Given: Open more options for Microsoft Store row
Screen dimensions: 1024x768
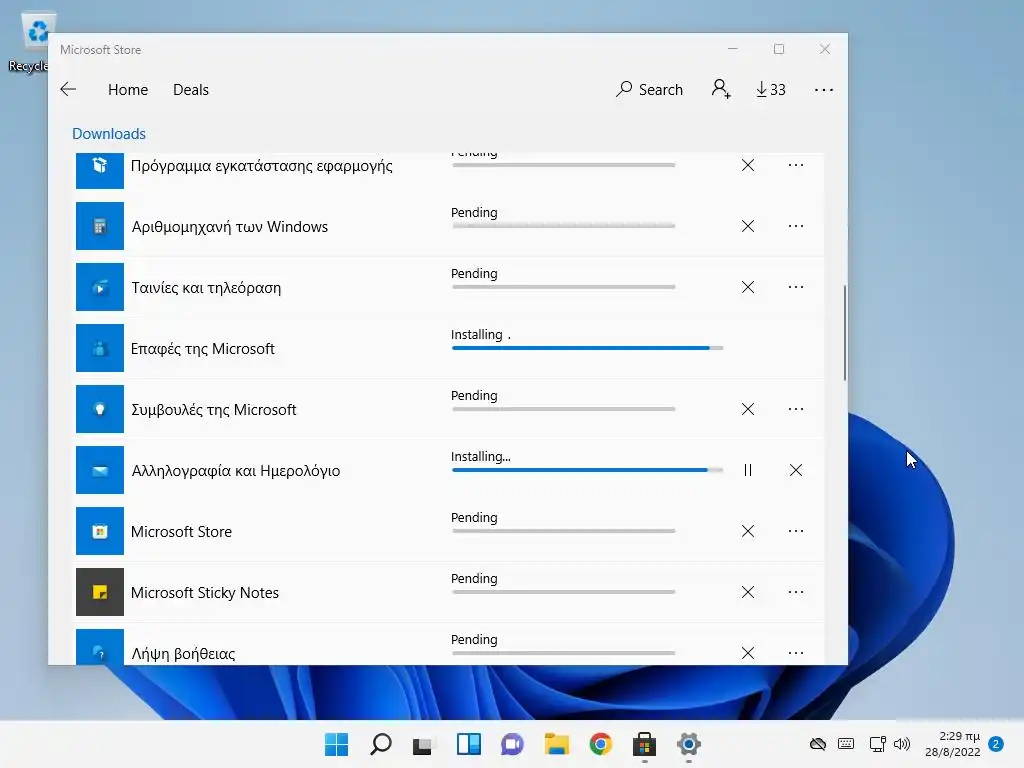Looking at the screenshot, I should (795, 531).
